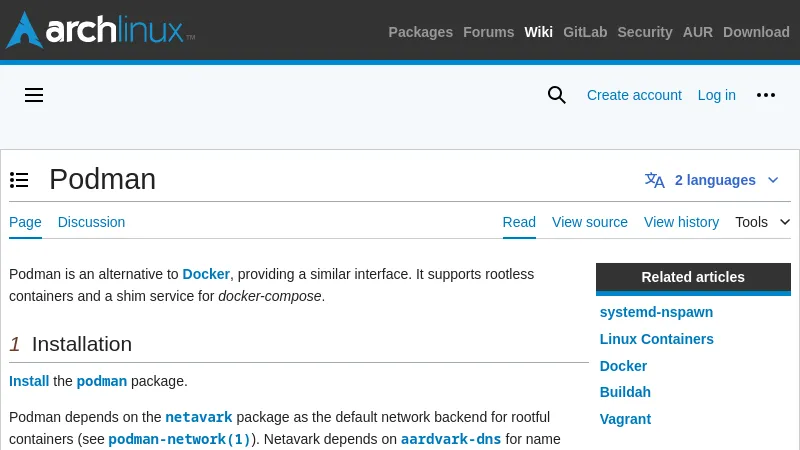Click the Create account link
Viewport: 800px width, 450px height.
point(634,95)
